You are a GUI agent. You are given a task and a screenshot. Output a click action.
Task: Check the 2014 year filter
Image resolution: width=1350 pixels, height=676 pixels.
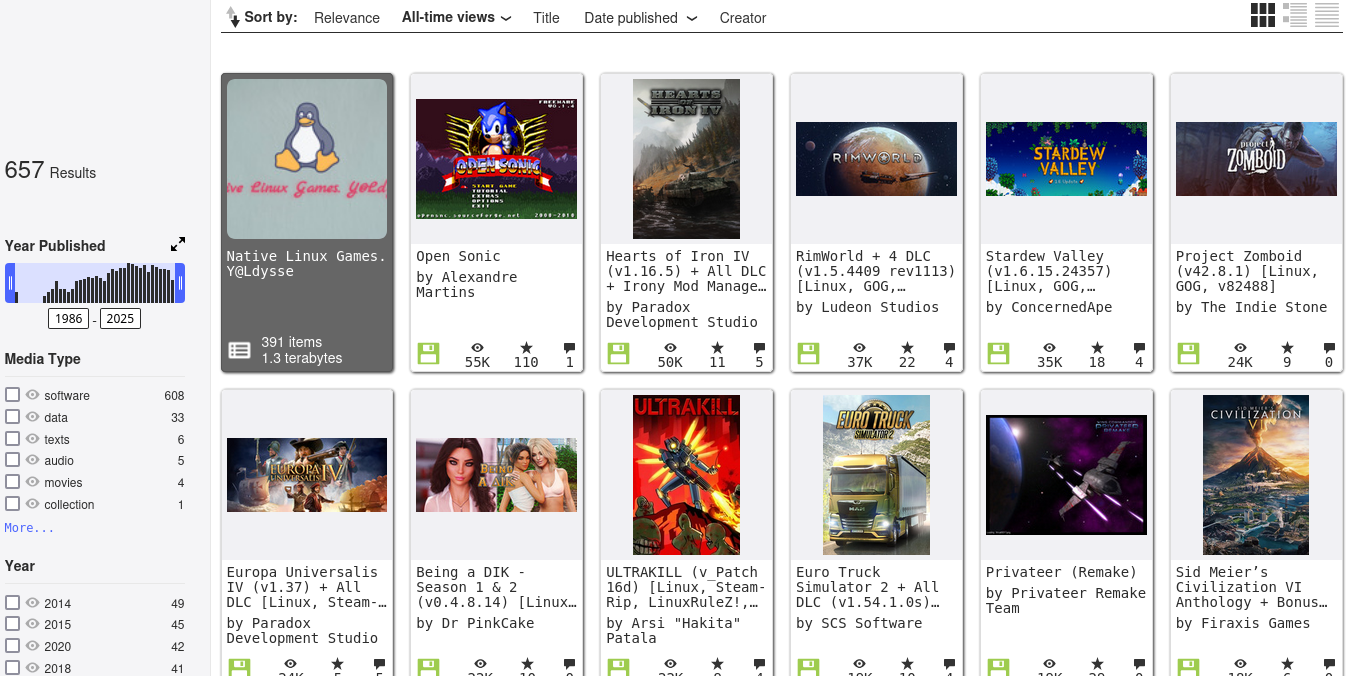12,603
